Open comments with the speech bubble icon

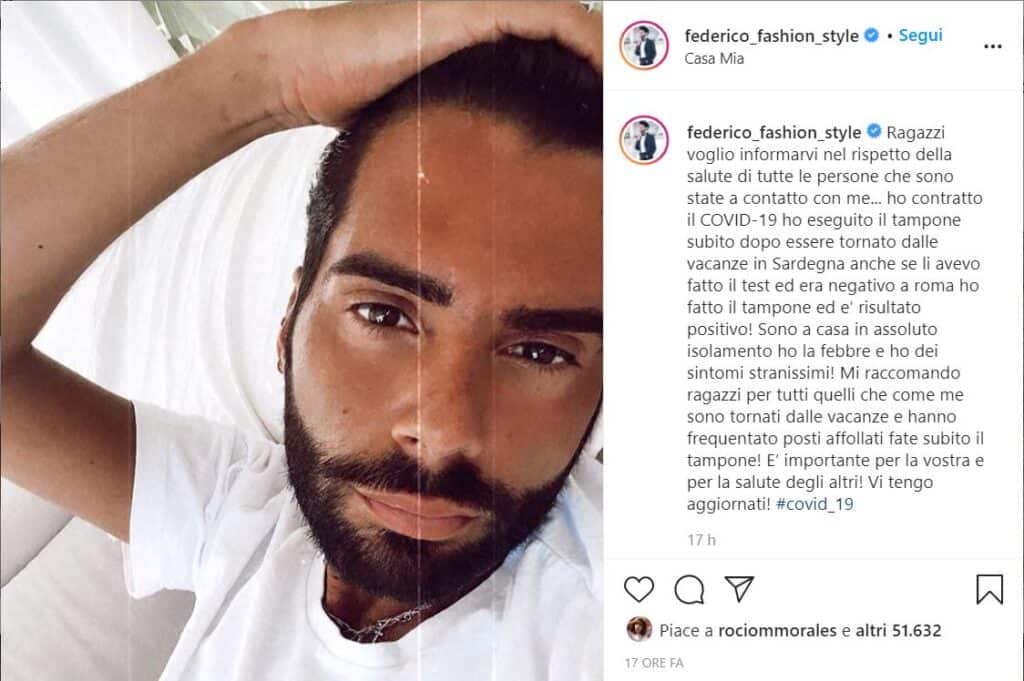point(689,590)
